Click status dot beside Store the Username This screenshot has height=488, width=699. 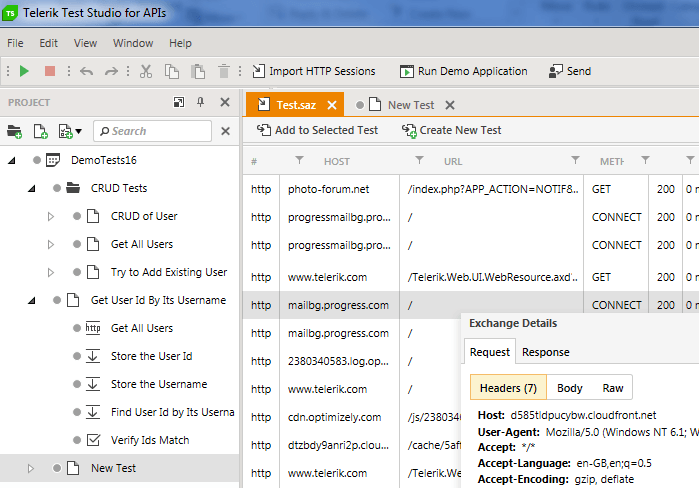77,384
